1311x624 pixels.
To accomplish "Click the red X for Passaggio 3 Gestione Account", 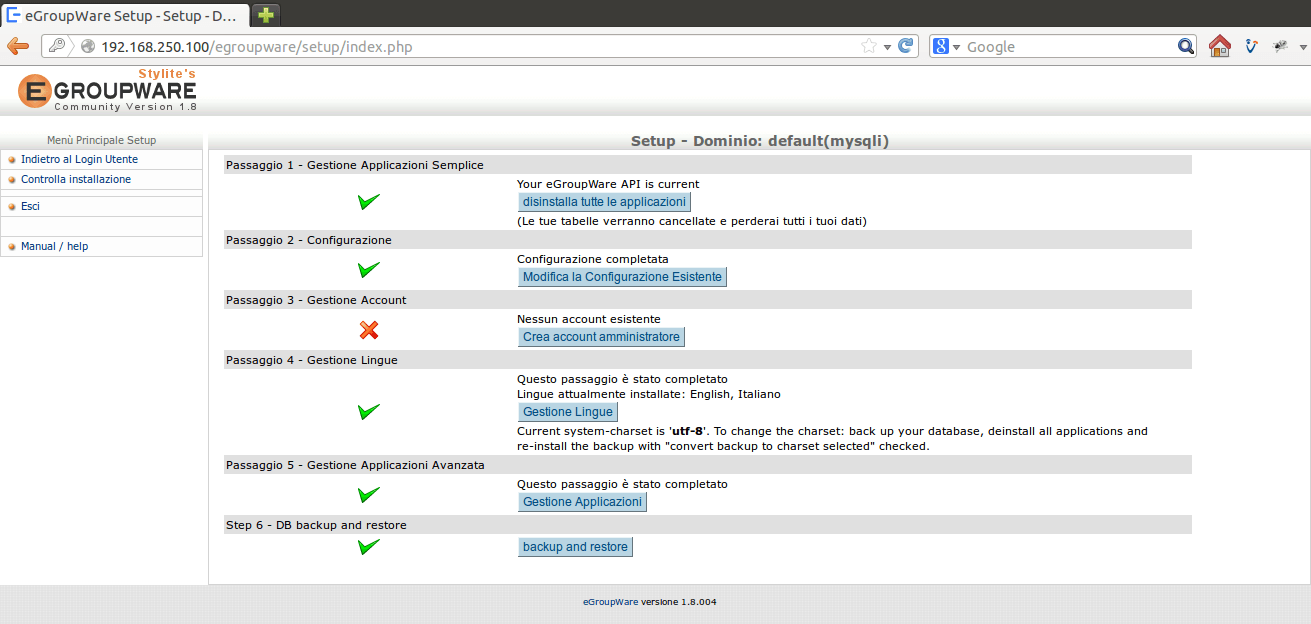I will click(x=369, y=330).
